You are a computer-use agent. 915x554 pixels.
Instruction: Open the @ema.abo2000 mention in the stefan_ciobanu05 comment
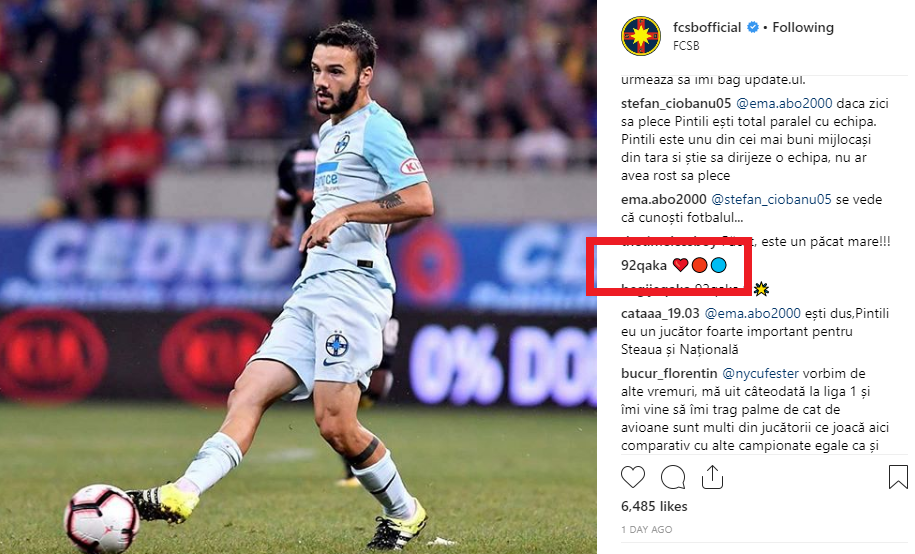pos(784,103)
